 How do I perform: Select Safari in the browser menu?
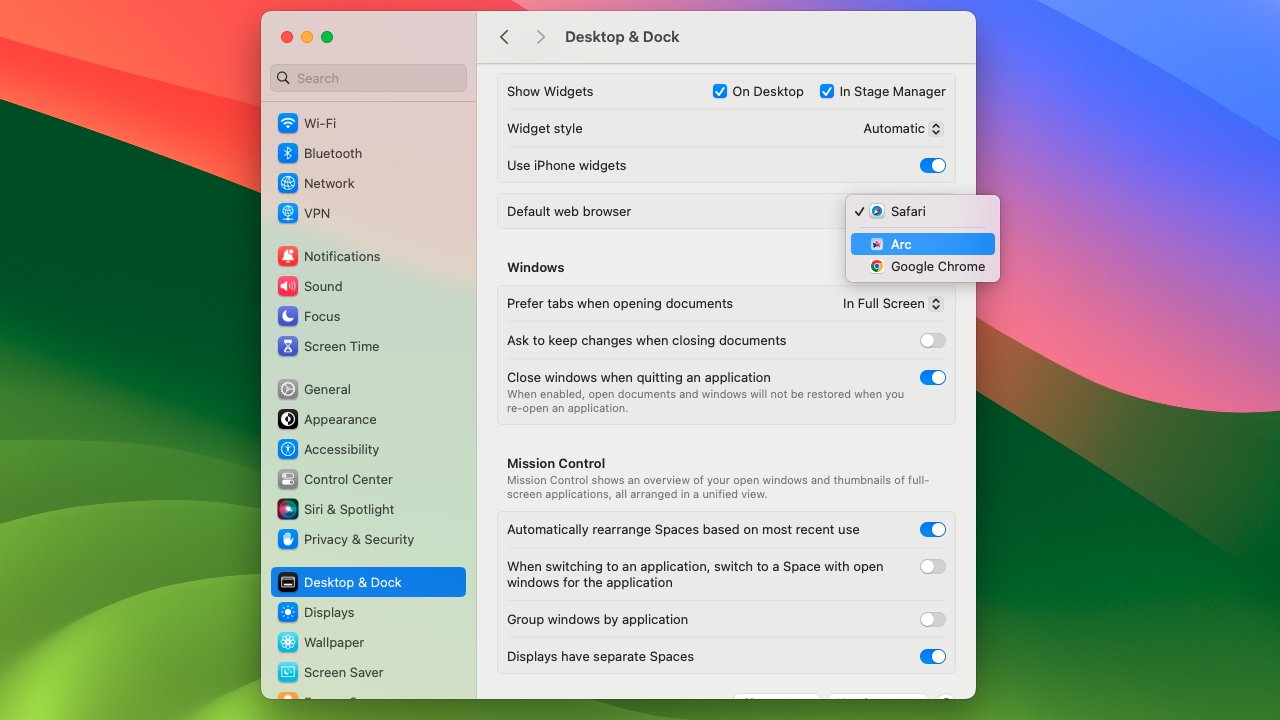coord(908,211)
